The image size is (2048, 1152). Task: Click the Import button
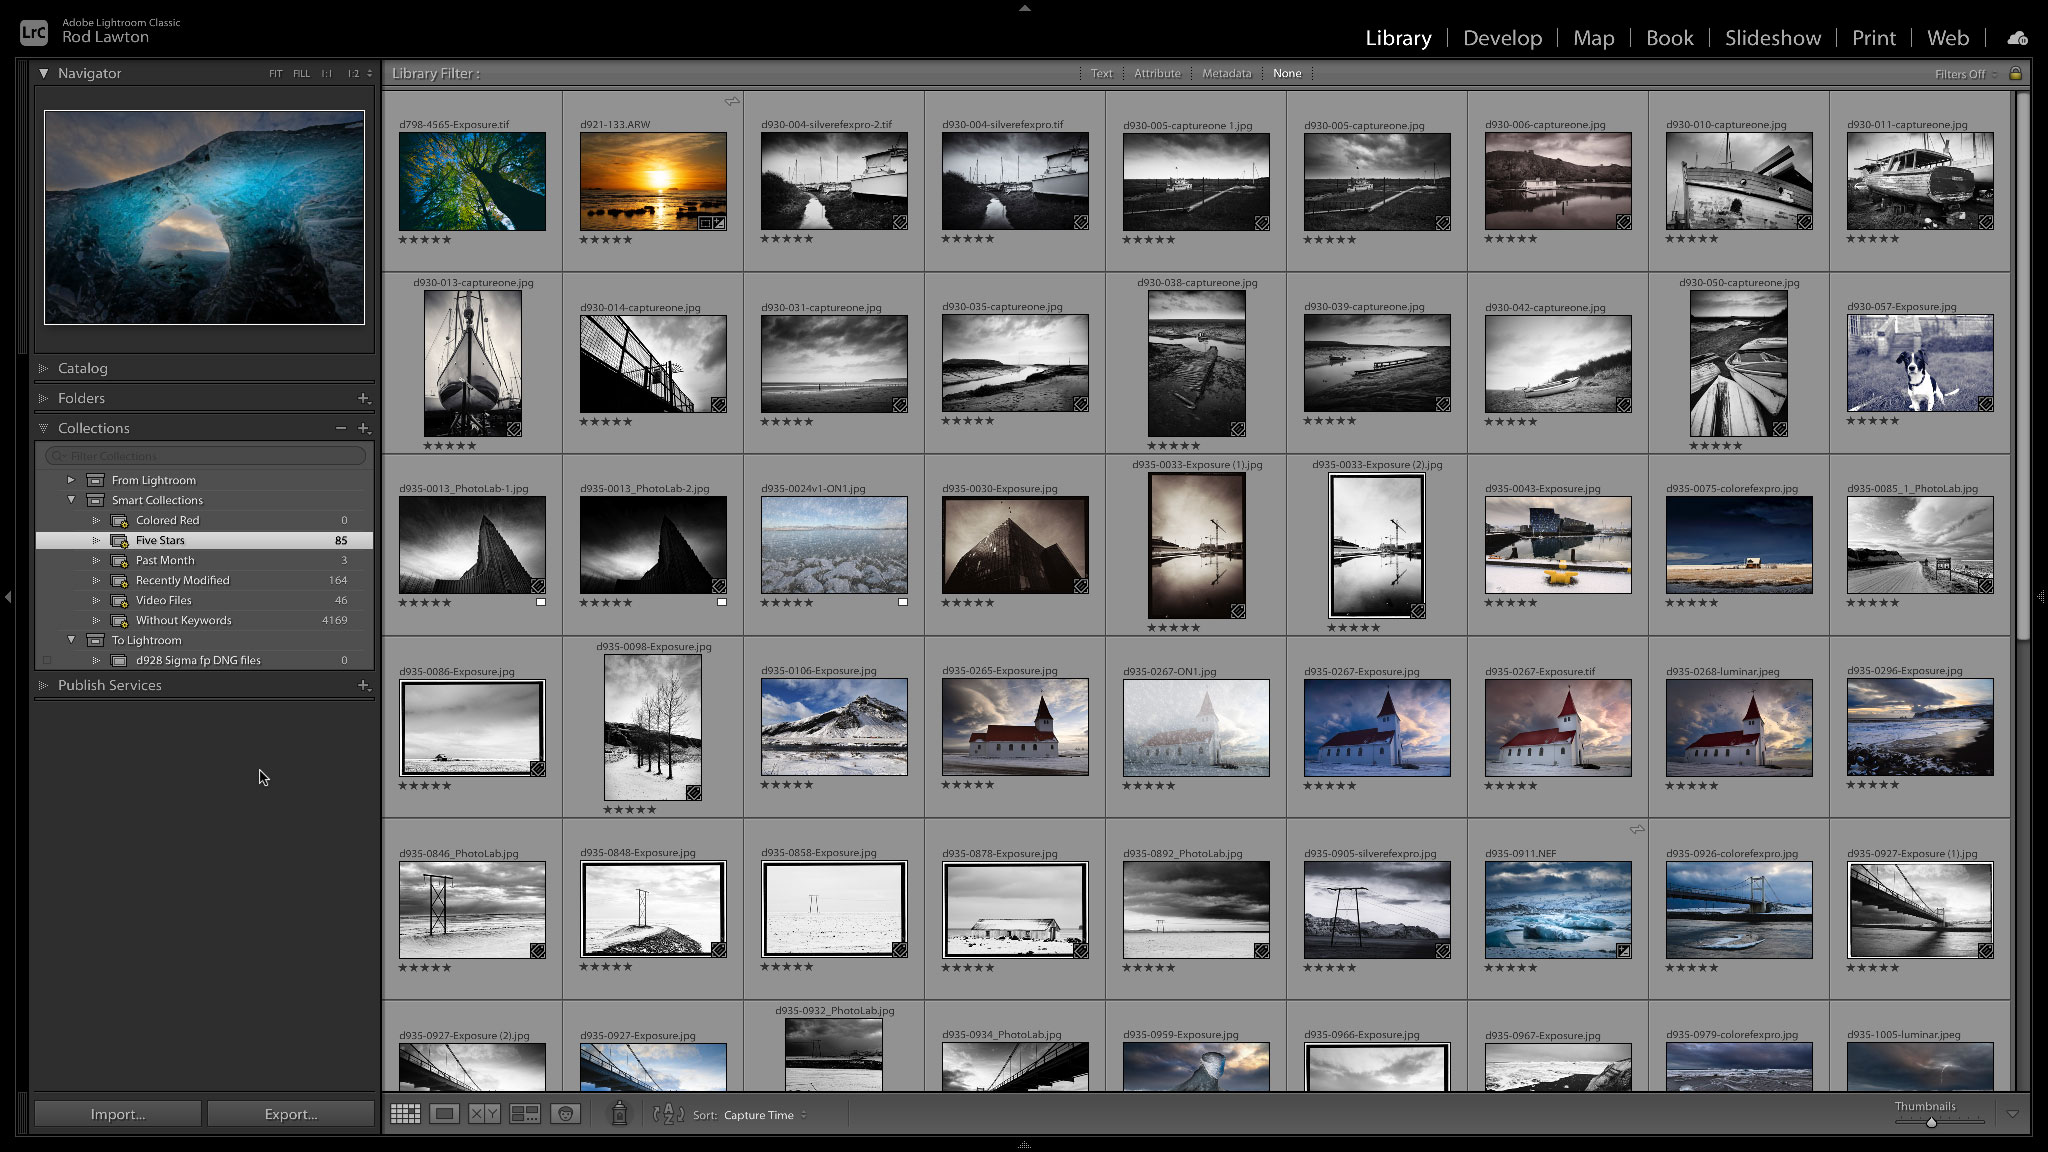(x=118, y=1114)
